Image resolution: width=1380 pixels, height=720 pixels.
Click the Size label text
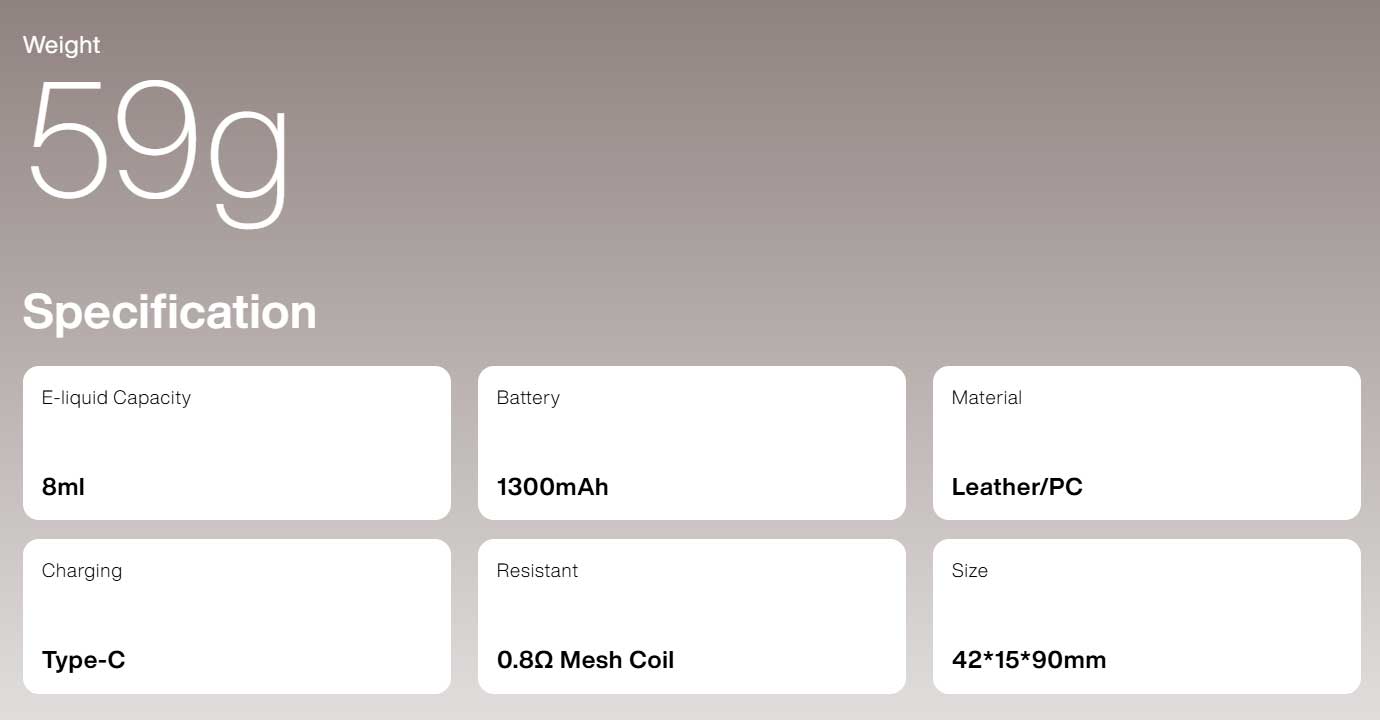pyautogui.click(x=970, y=571)
